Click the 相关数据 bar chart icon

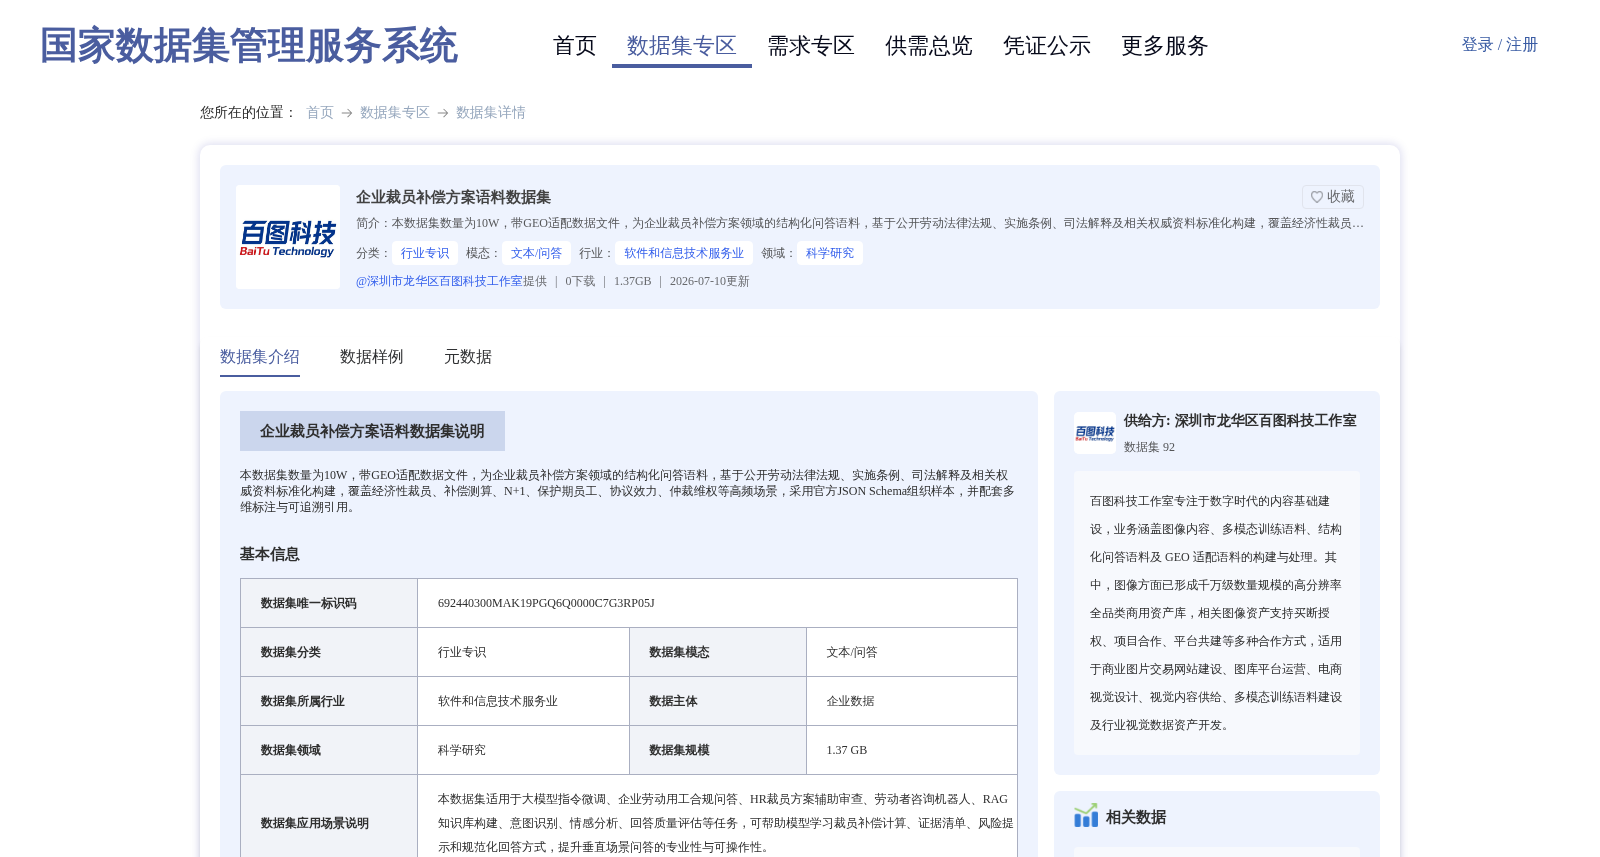1086,816
